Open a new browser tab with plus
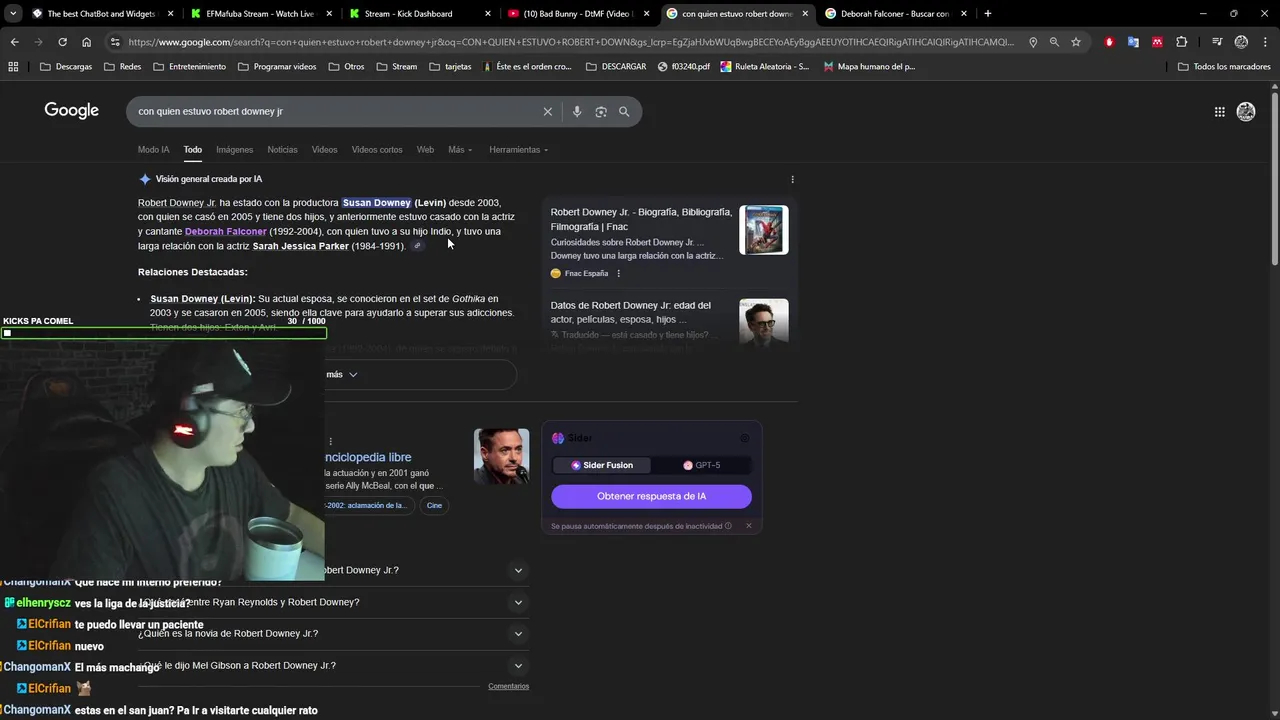 click(988, 14)
